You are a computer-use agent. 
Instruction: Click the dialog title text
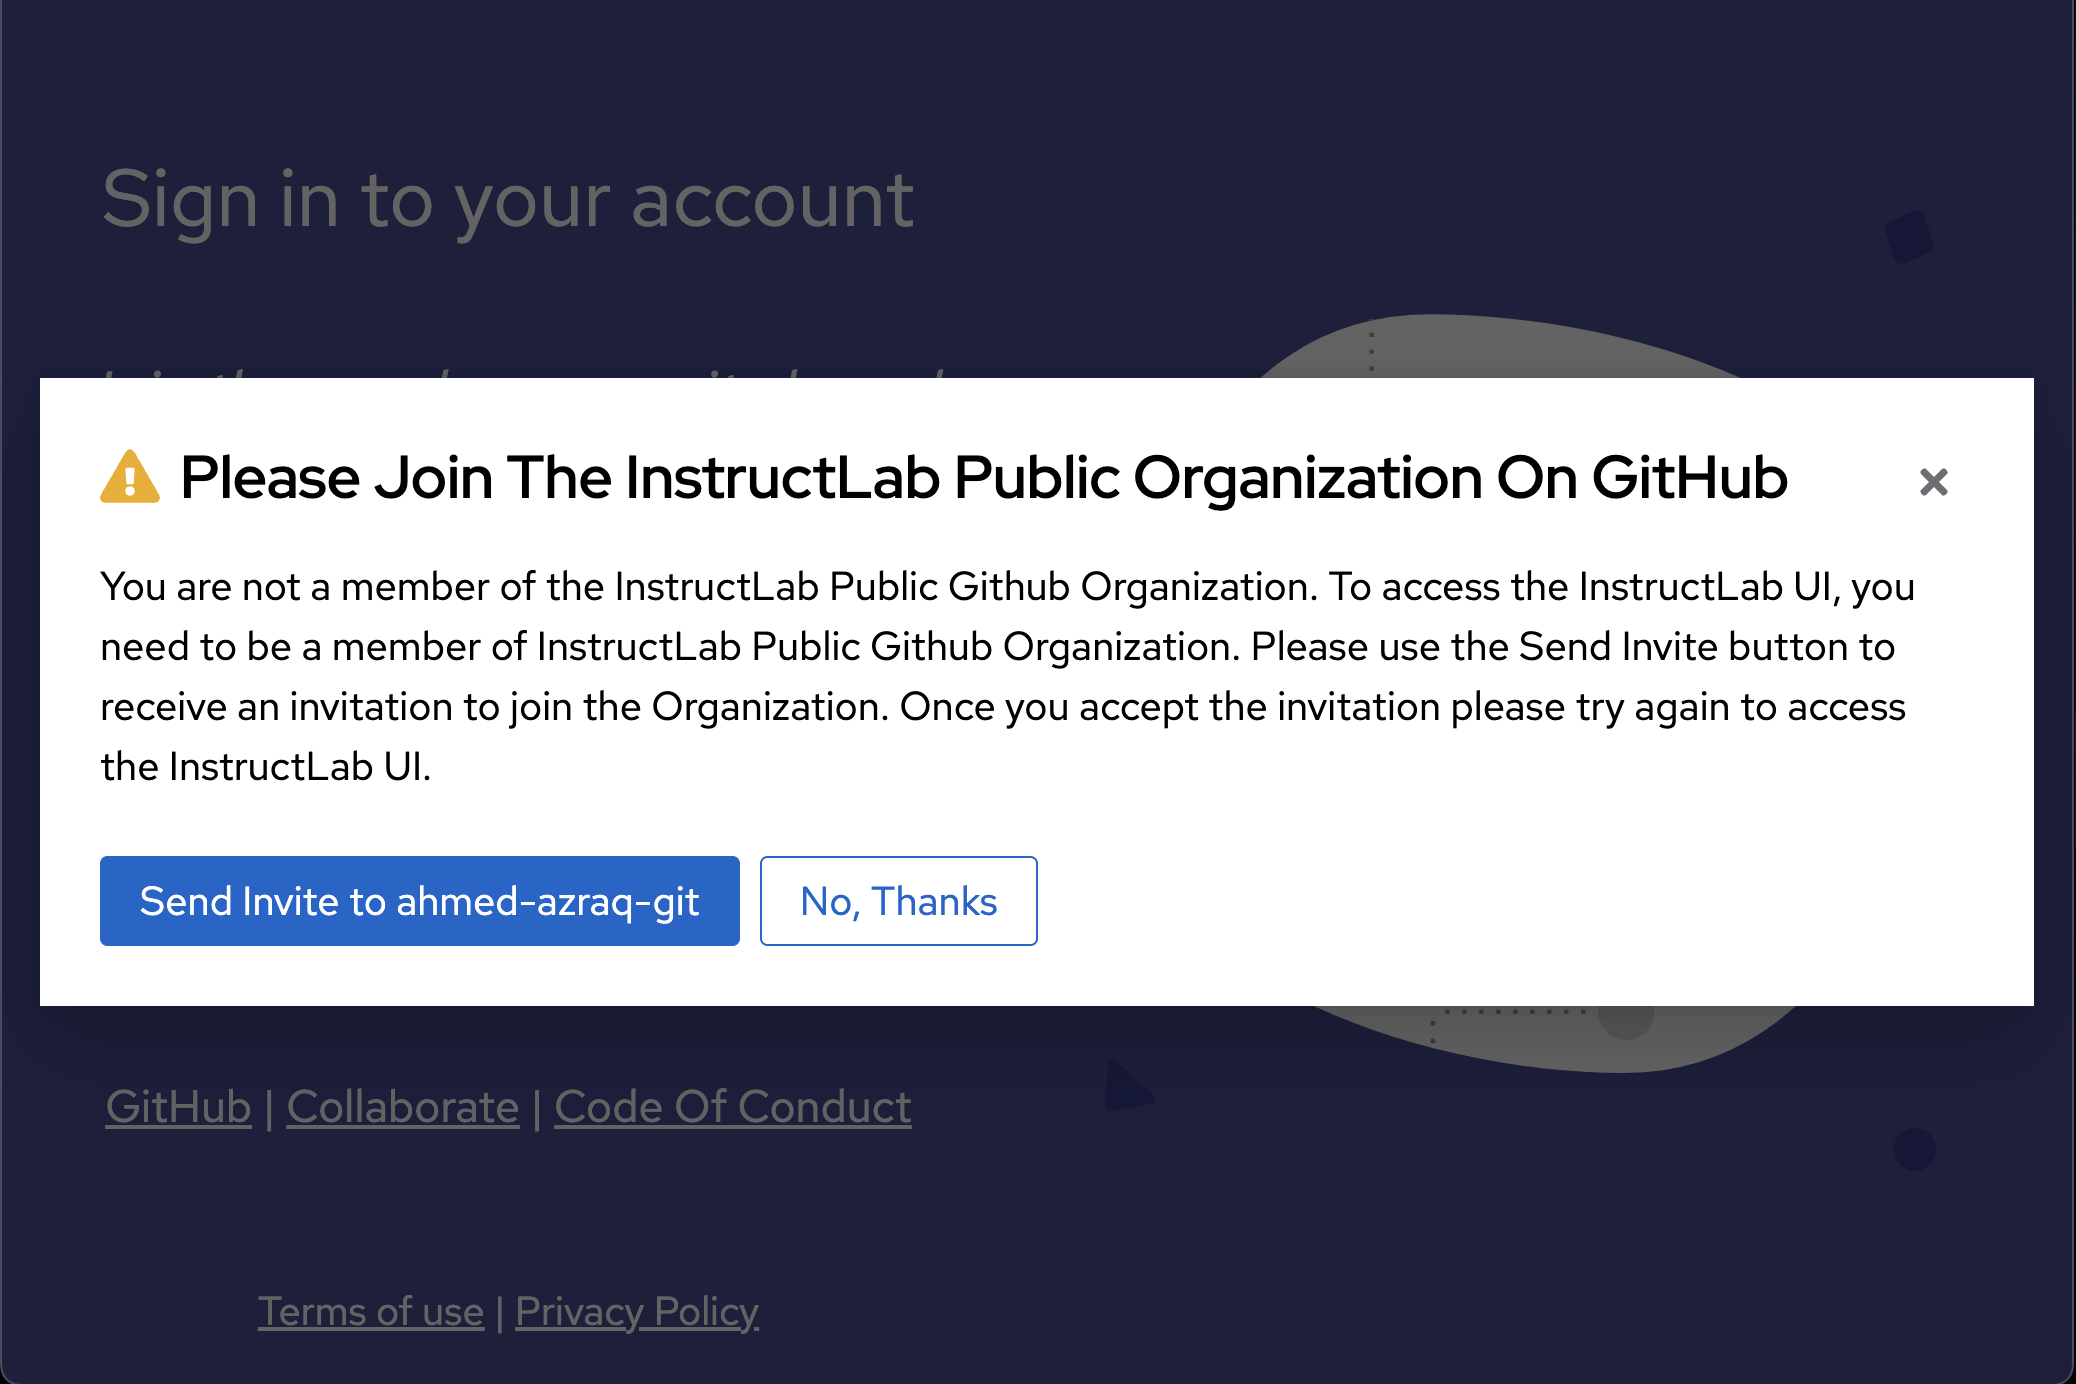click(x=984, y=478)
